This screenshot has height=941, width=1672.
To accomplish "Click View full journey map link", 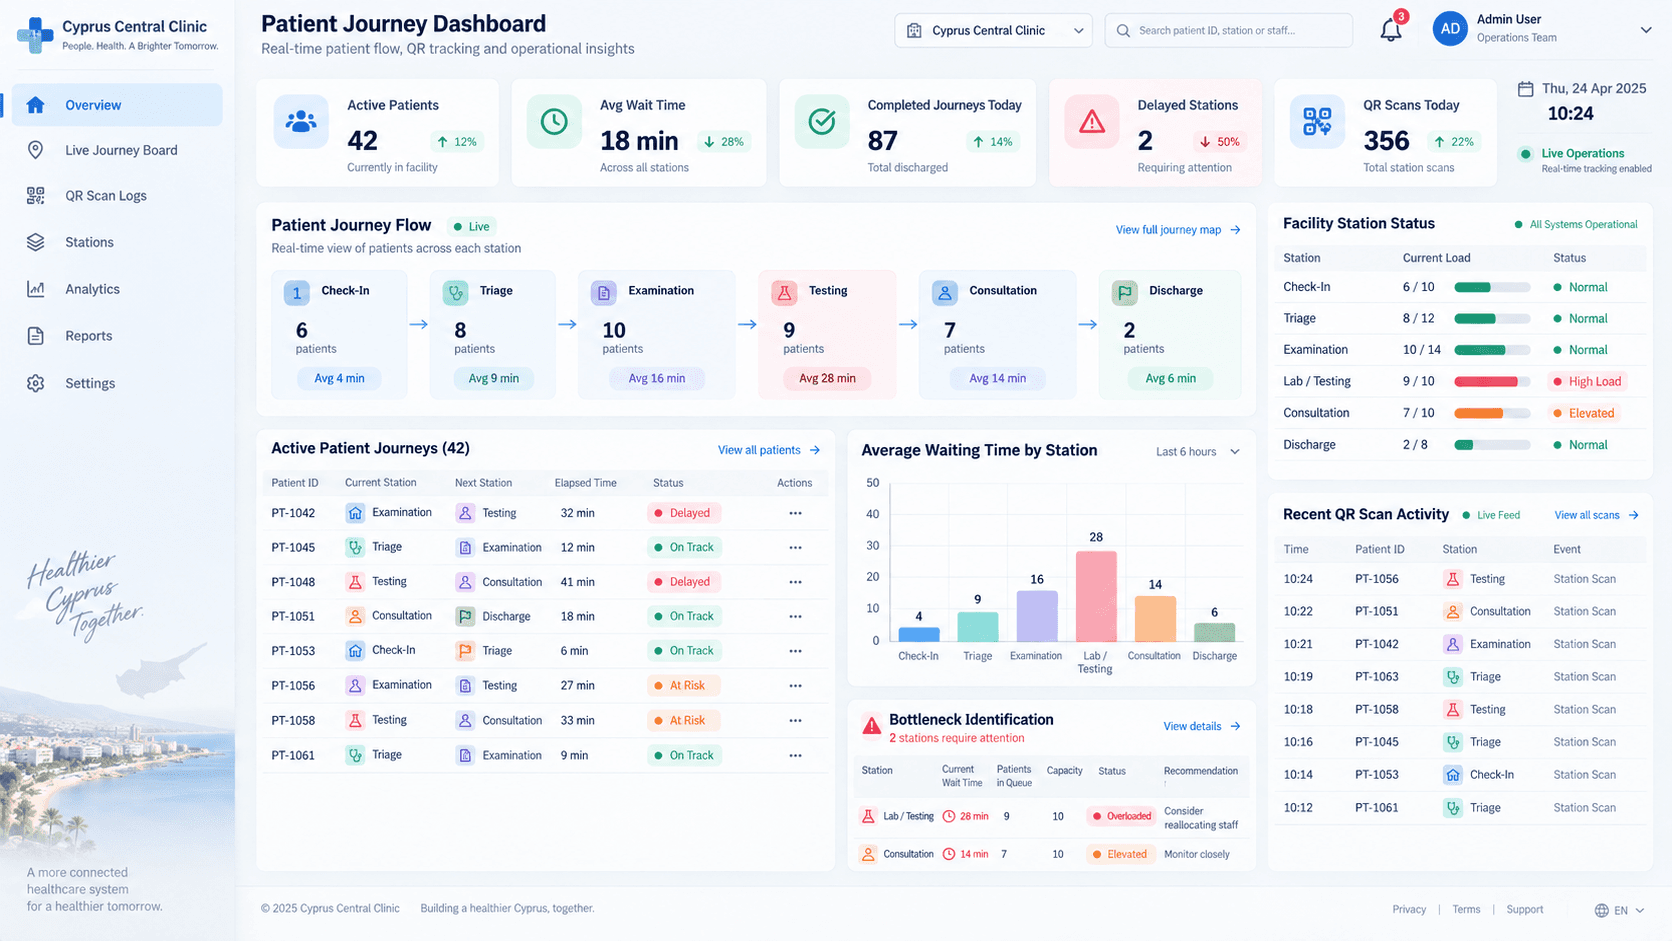I will (x=1178, y=230).
